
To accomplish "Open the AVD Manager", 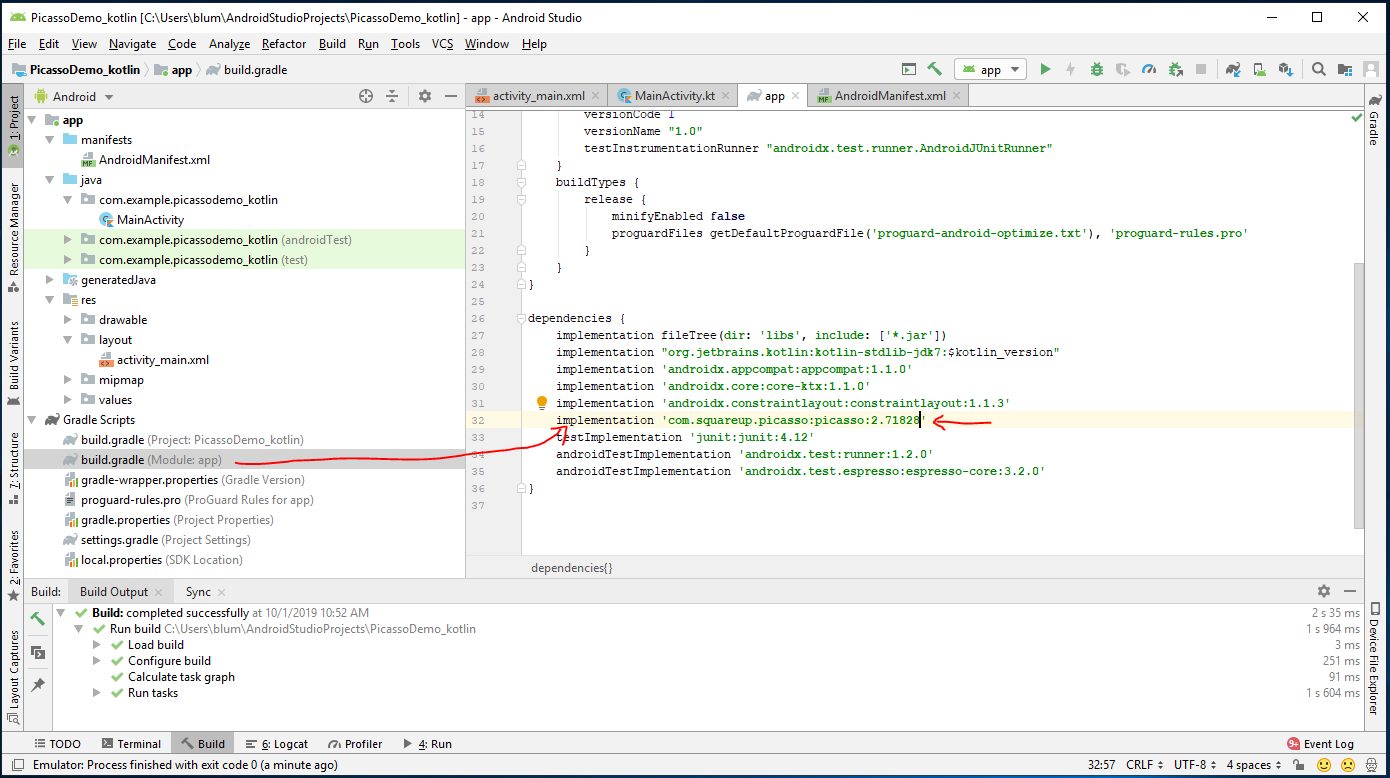I will pyautogui.click(x=1260, y=69).
